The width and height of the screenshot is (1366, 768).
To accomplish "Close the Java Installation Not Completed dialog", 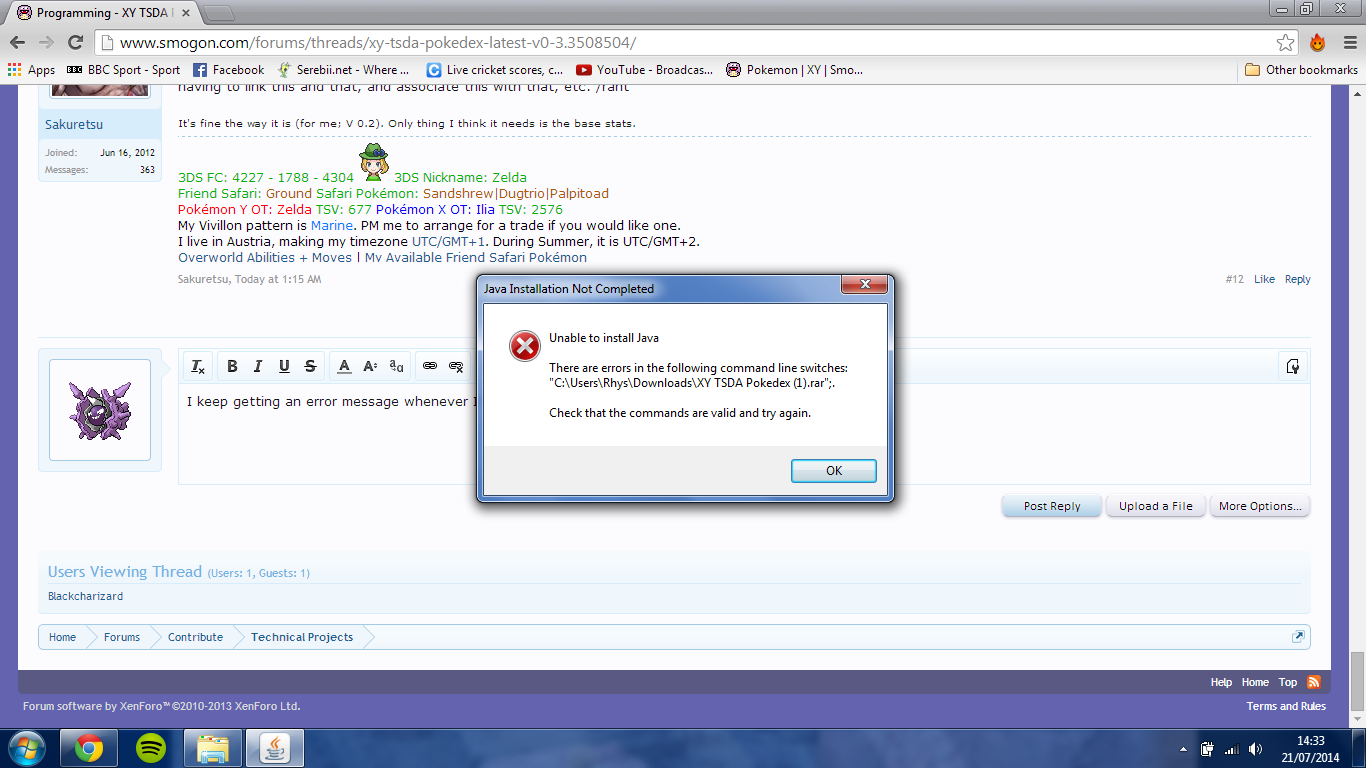I will [864, 286].
